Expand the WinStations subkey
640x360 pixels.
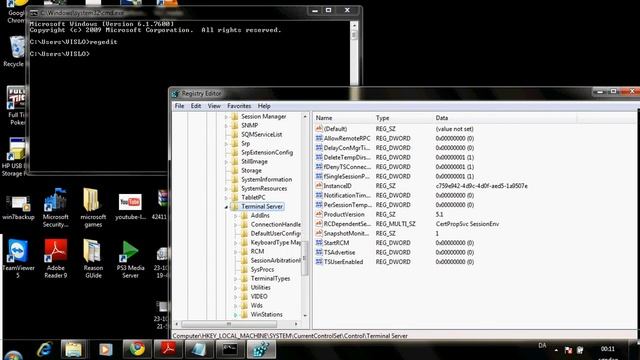coord(236,315)
